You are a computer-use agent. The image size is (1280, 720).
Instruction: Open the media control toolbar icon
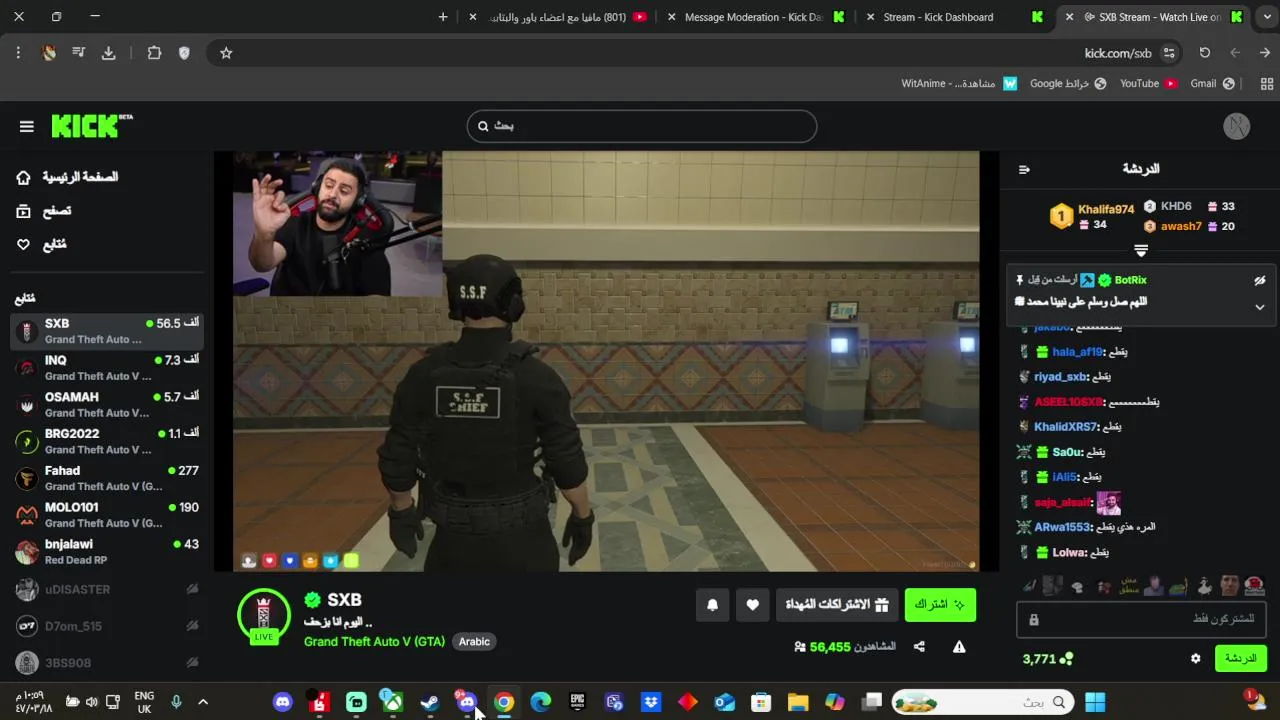click(x=79, y=53)
